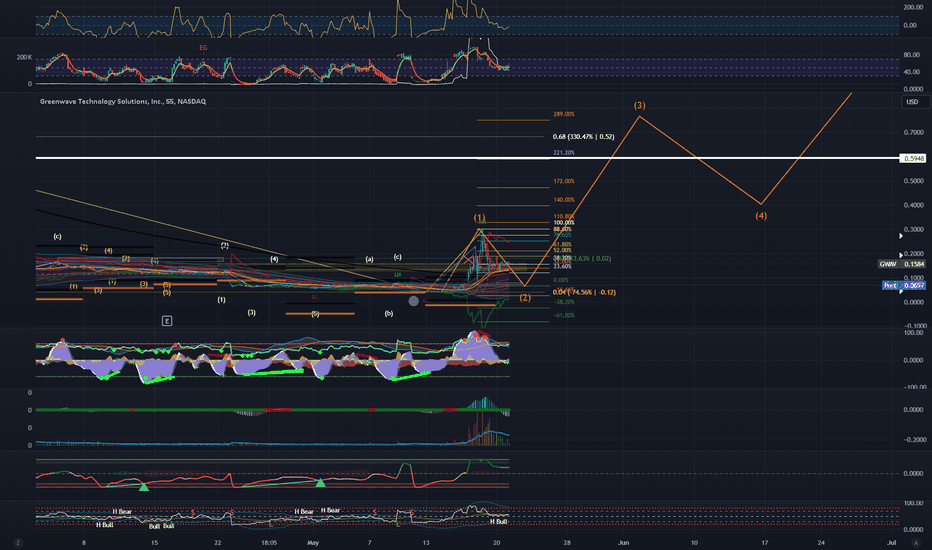
Task: Click the -61.80% Fibonacci level label
Action: [563, 315]
